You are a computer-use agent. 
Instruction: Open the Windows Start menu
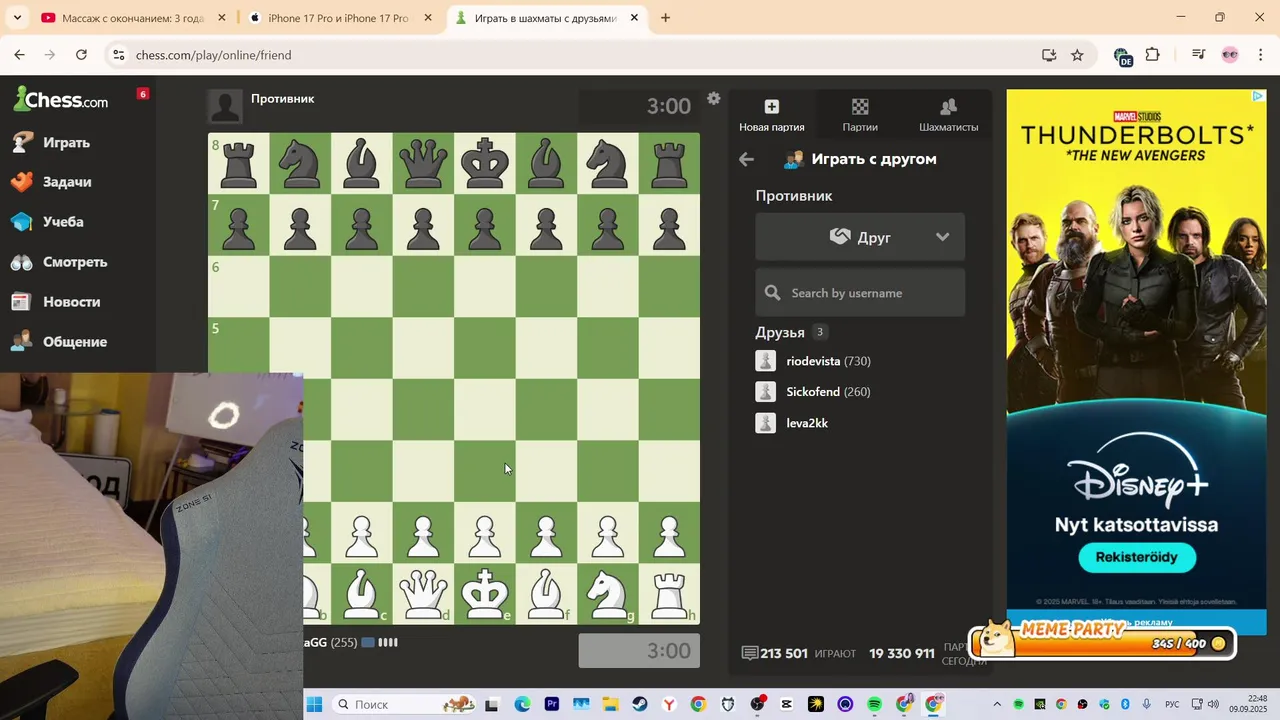314,704
